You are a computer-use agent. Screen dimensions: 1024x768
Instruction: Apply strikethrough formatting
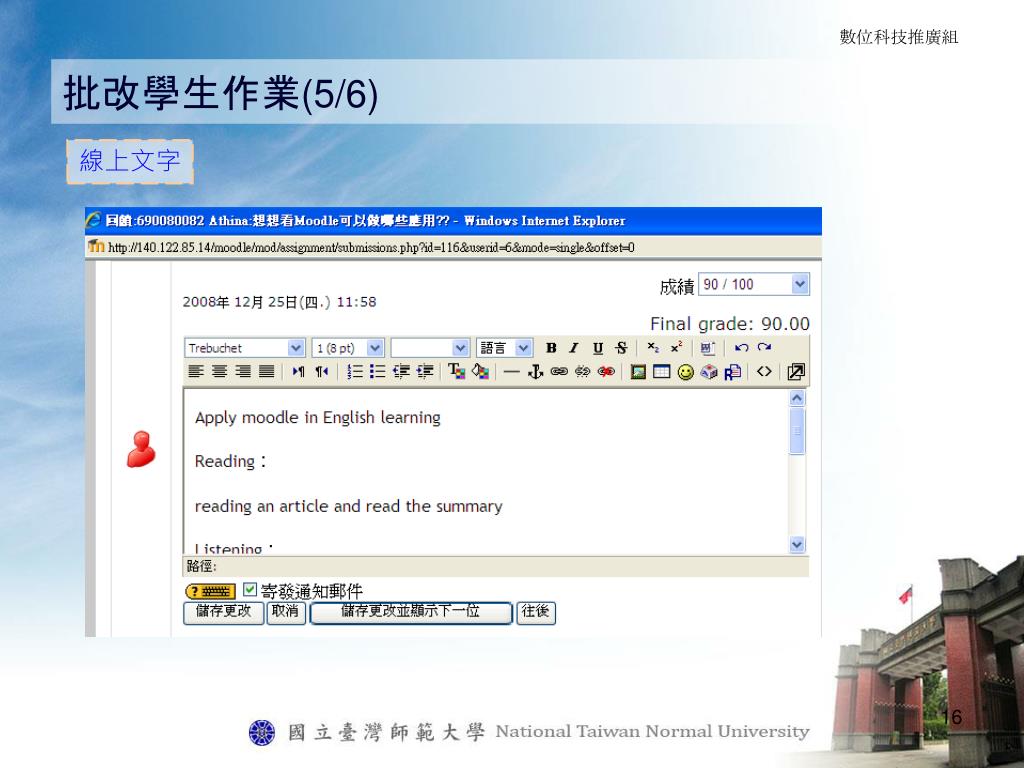click(621, 348)
